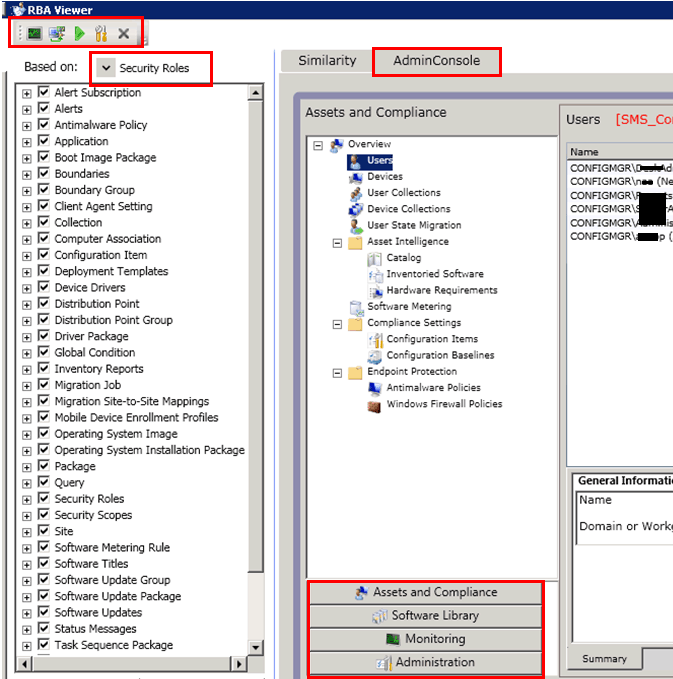Click the Software Metering icon
The image size is (673, 679).
[356, 307]
